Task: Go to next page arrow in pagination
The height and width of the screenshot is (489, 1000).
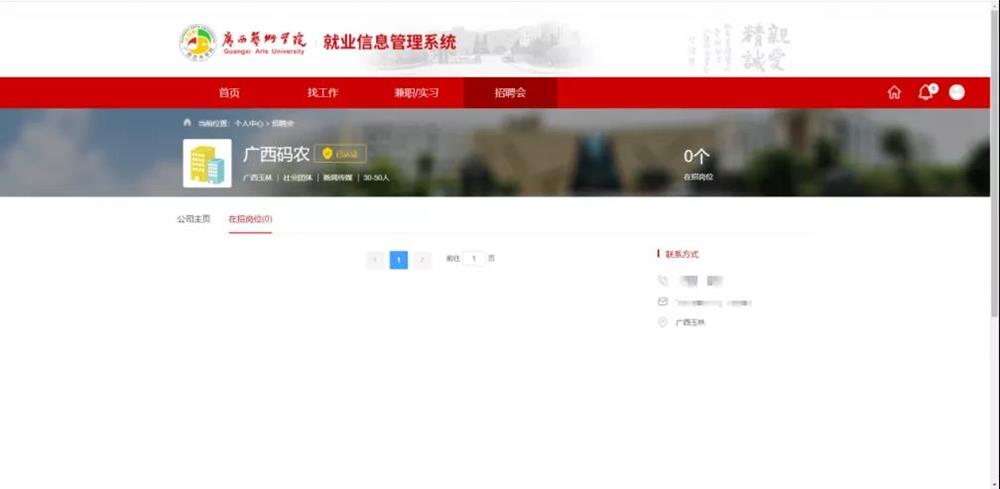Action: (x=423, y=260)
